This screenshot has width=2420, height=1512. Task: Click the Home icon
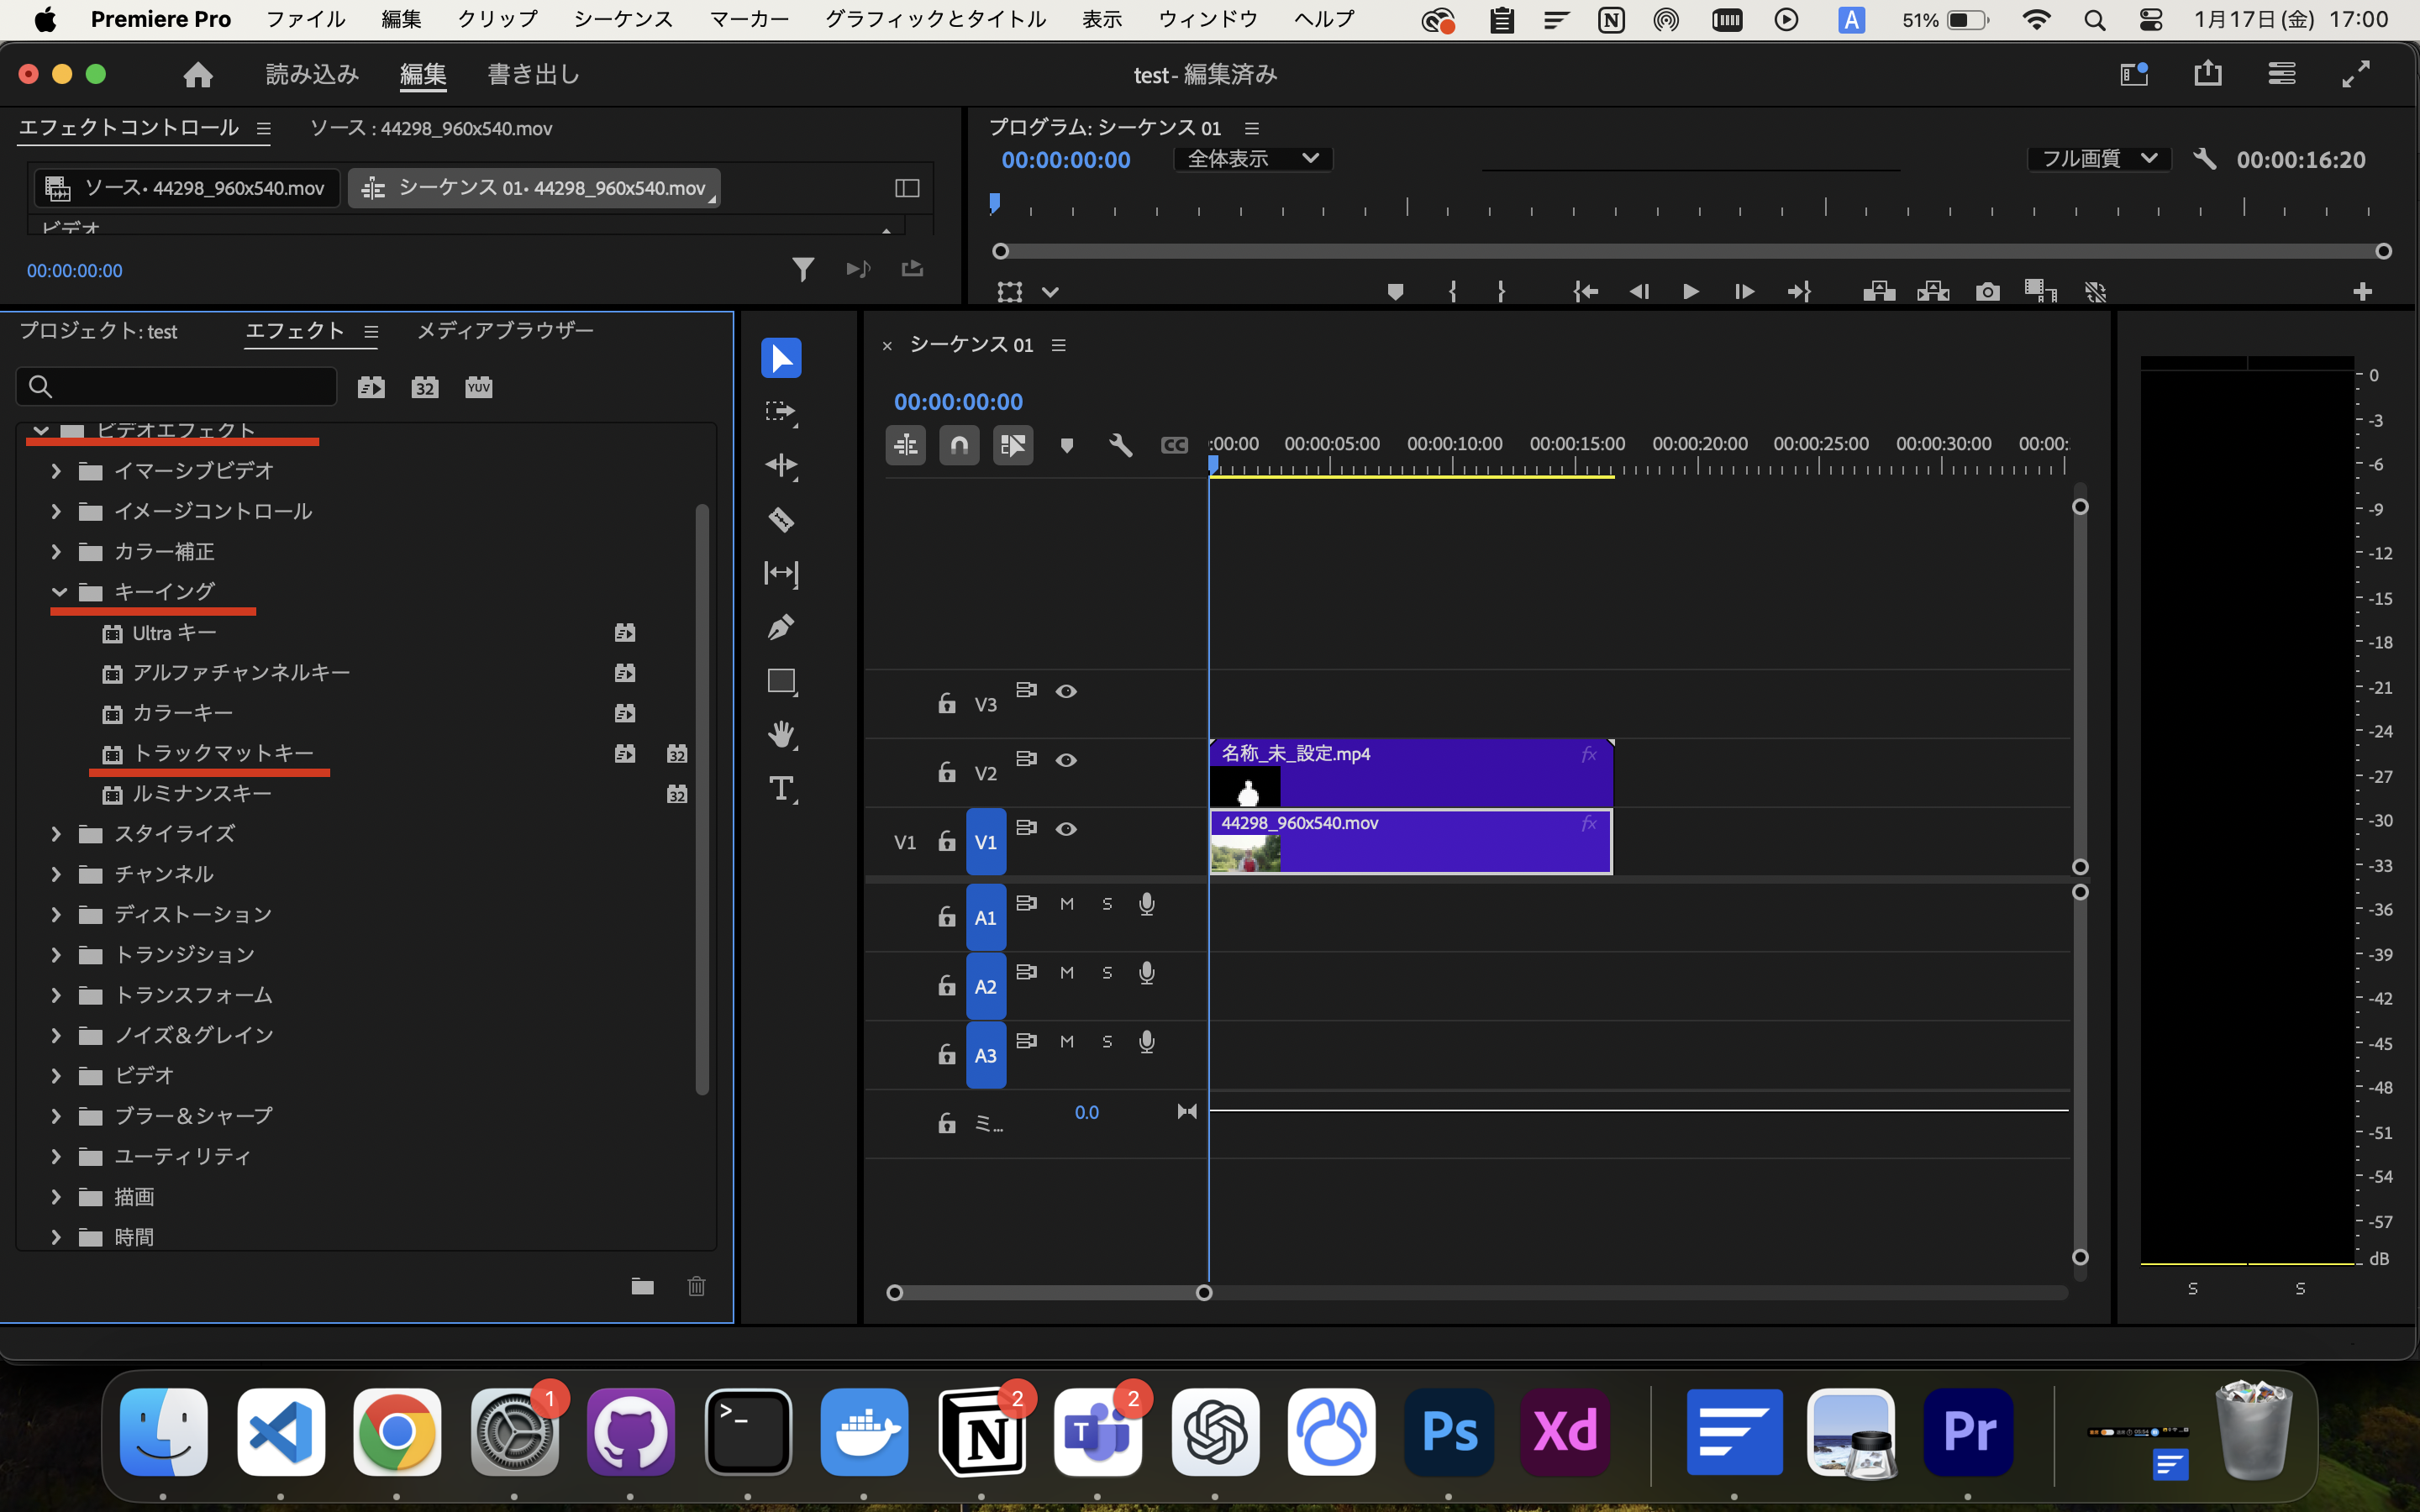[197, 74]
